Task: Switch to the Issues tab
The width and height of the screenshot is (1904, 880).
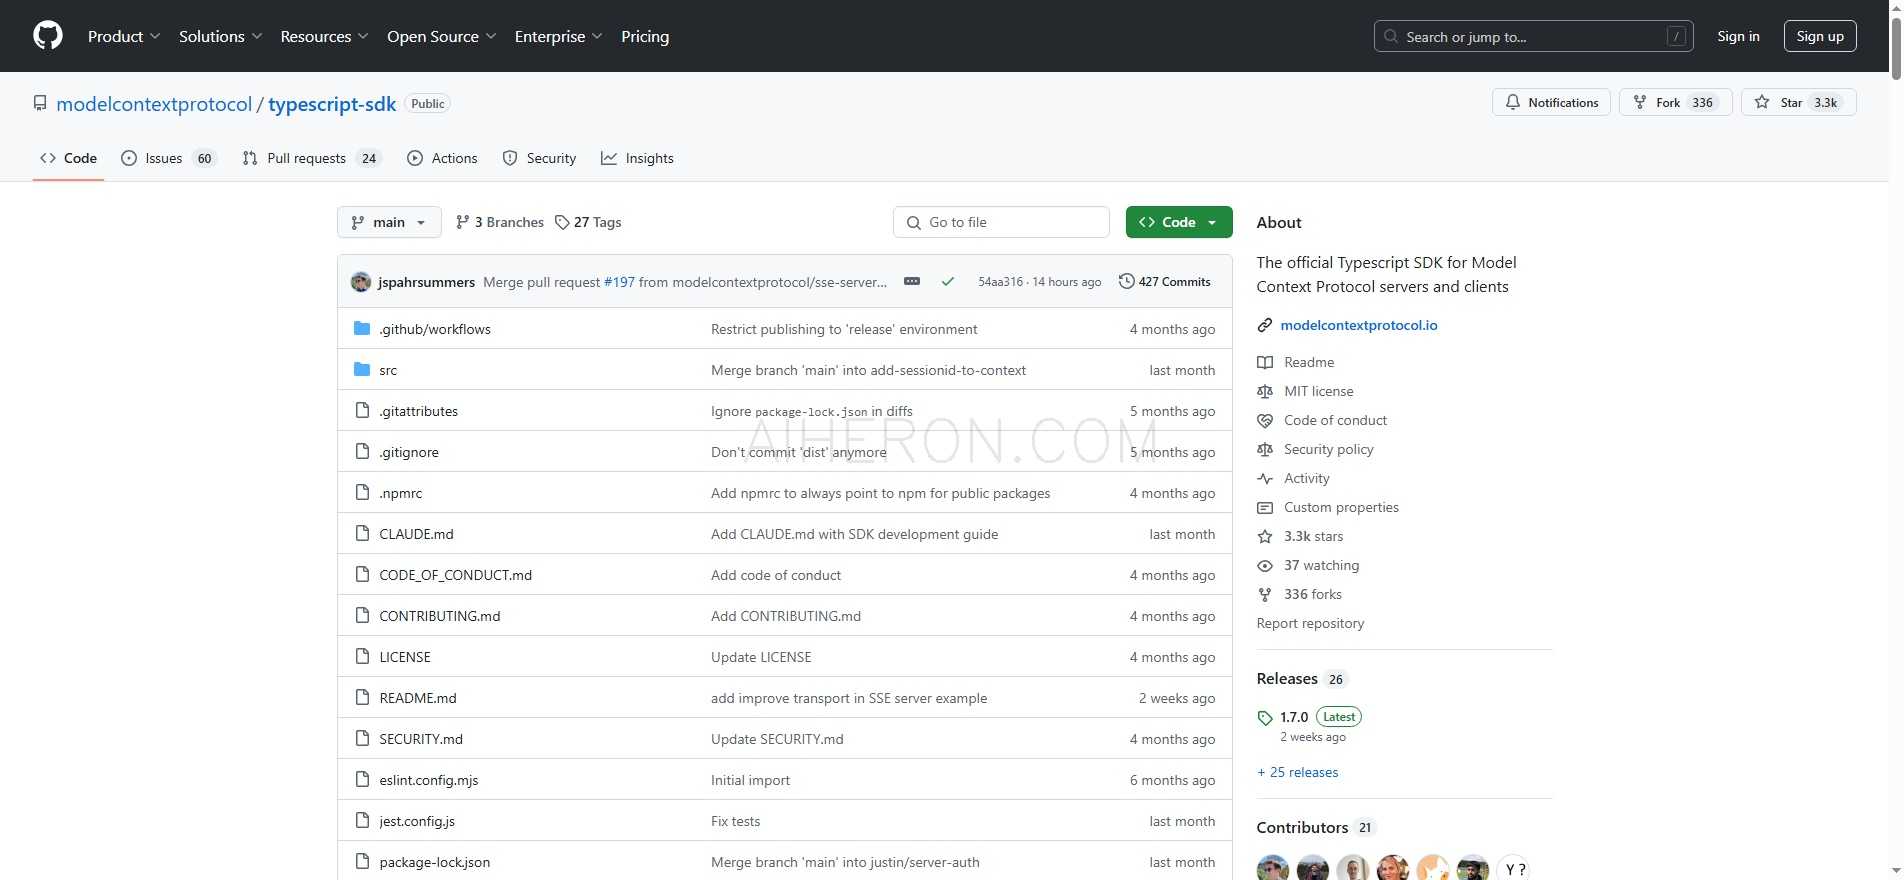Action: point(167,158)
